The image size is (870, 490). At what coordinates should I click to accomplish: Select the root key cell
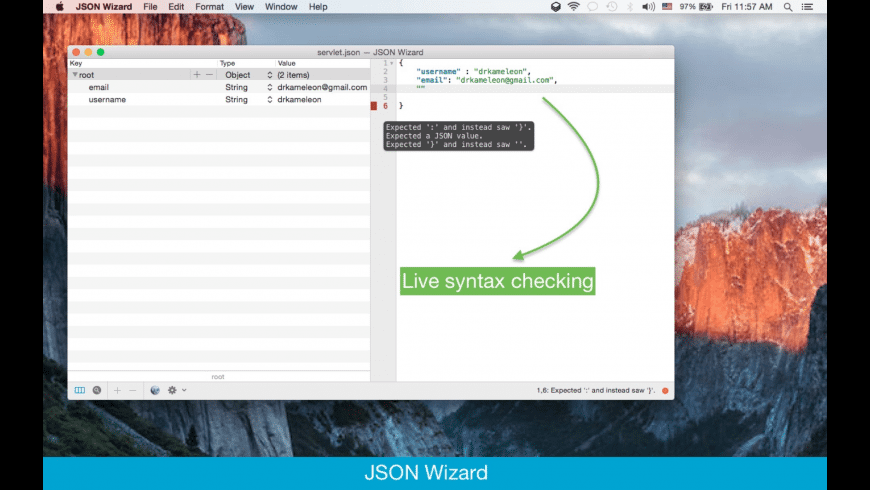click(x=87, y=75)
